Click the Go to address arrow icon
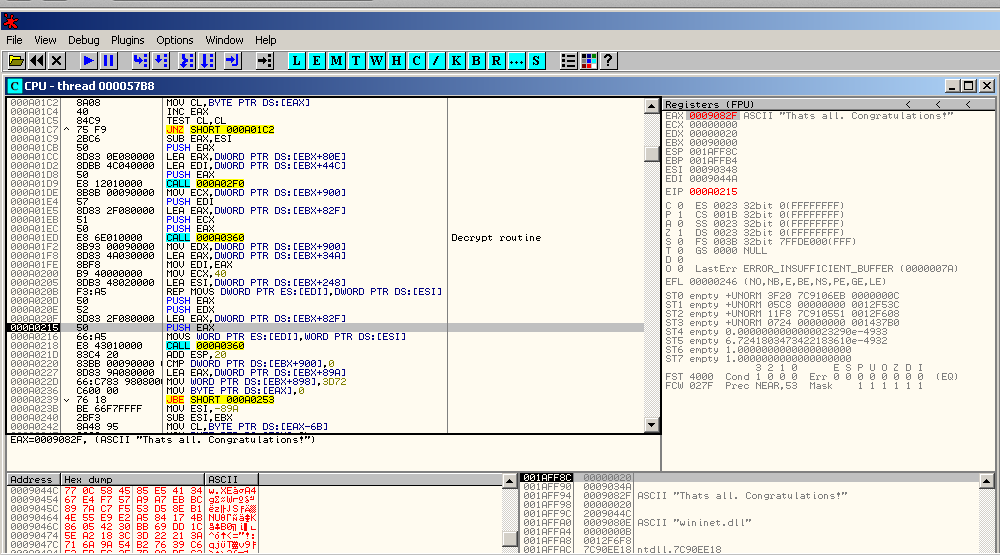This screenshot has height=555, width=1000. (264, 61)
